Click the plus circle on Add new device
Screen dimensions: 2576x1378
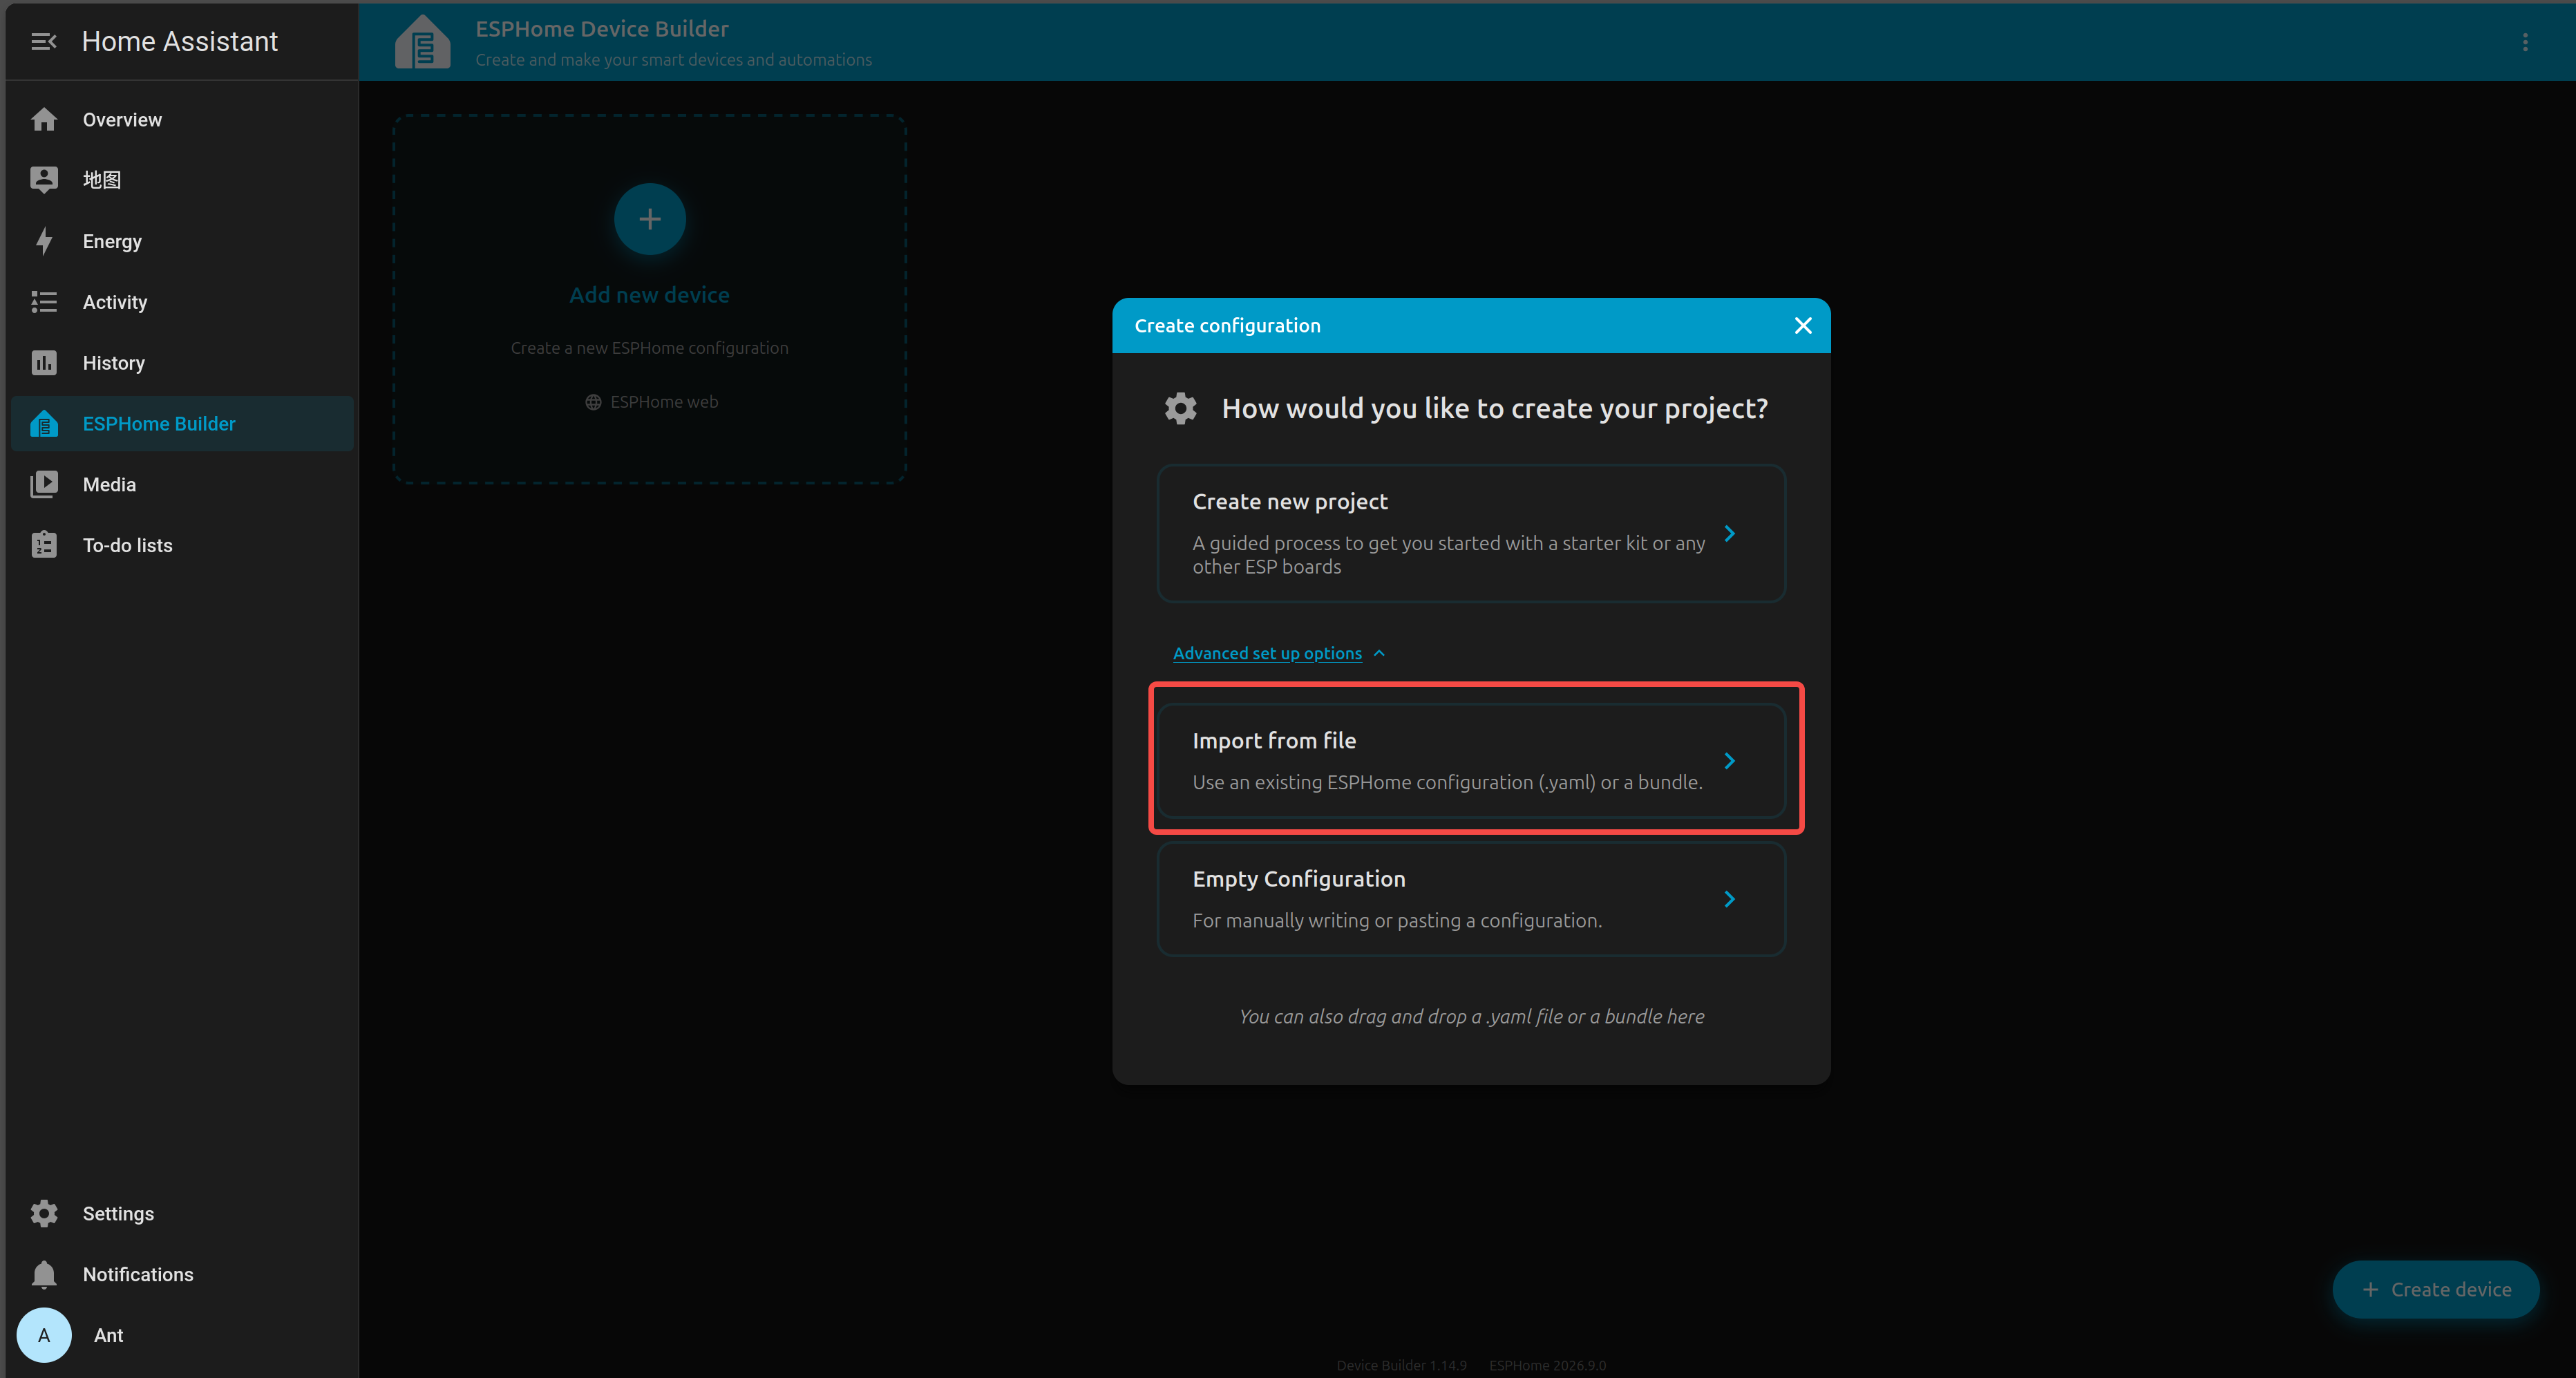pos(650,219)
